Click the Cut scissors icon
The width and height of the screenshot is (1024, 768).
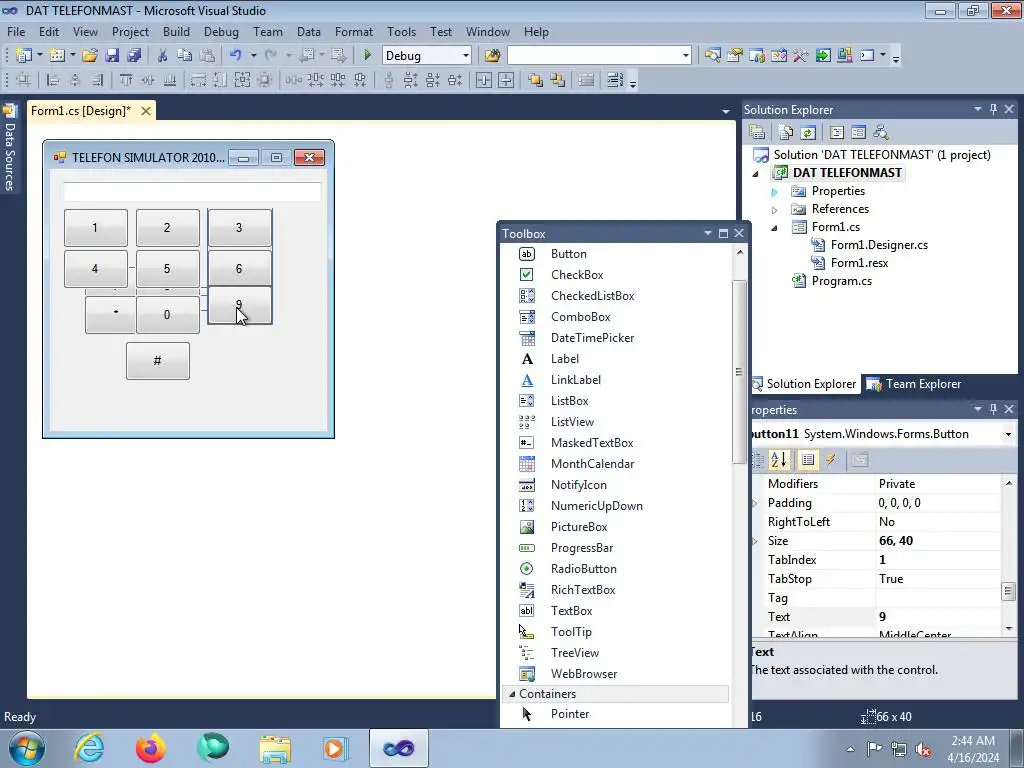click(163, 56)
